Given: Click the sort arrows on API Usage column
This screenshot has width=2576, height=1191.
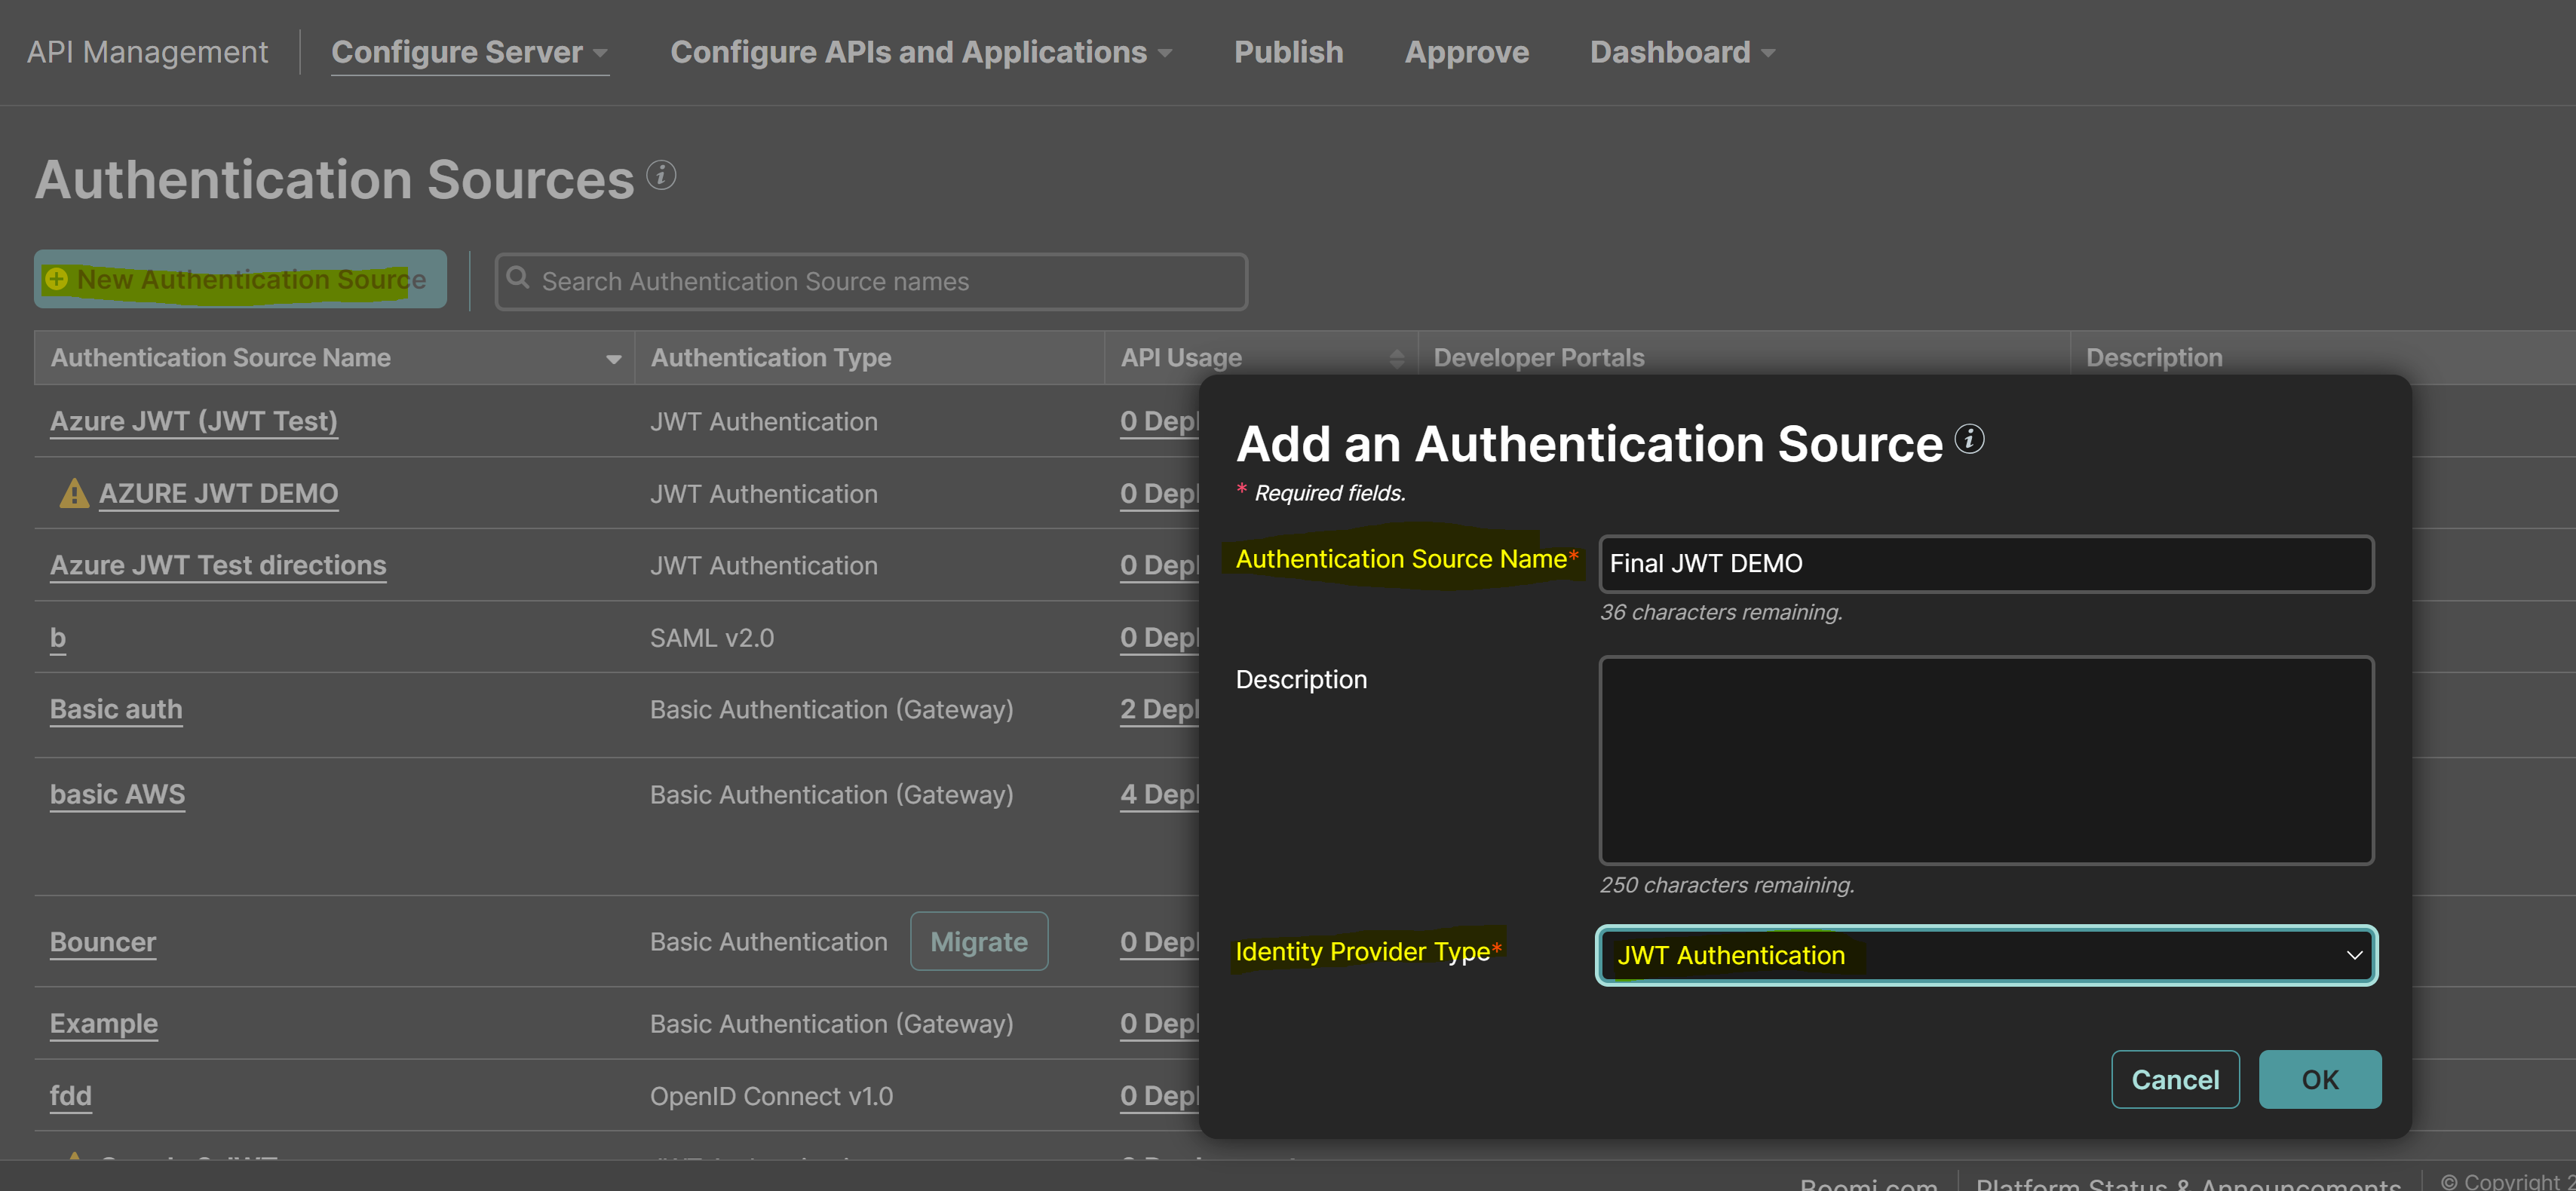Looking at the screenshot, I should point(1397,357).
